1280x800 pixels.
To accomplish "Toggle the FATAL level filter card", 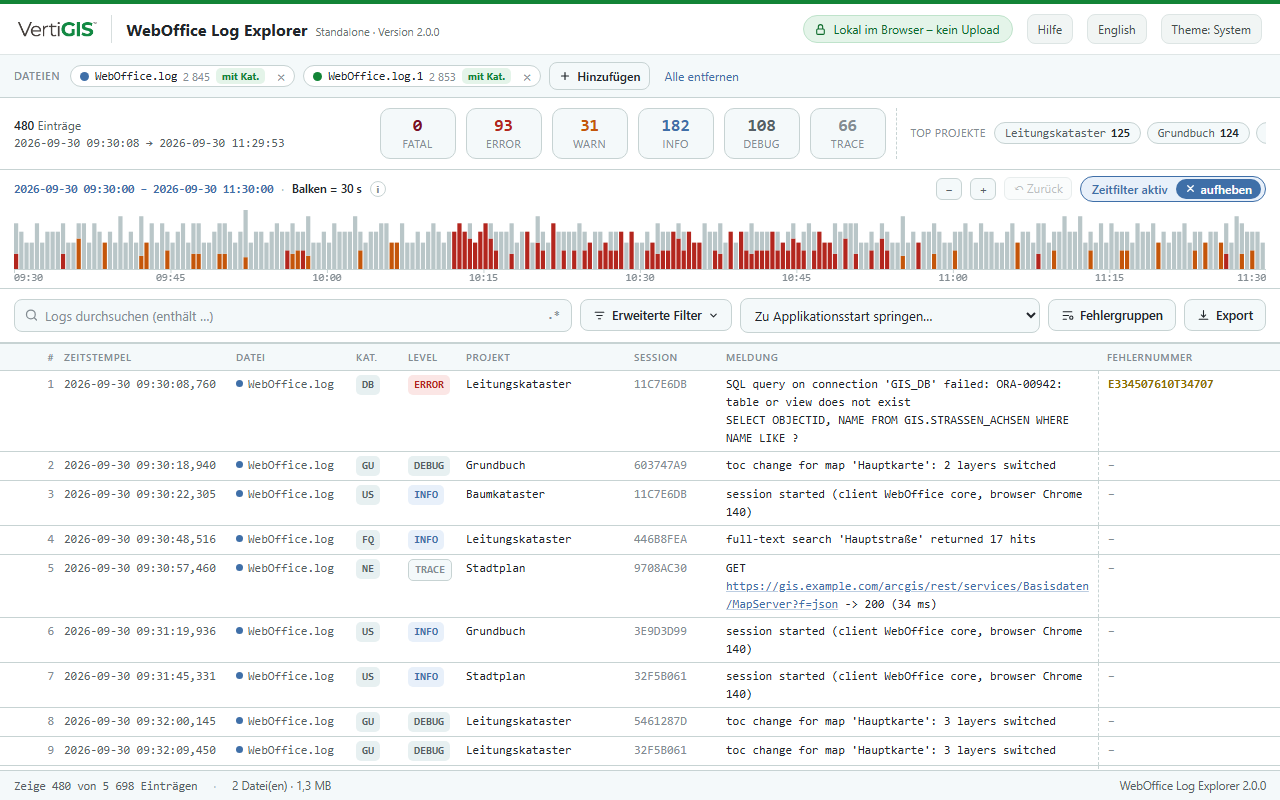I will [x=418, y=134].
